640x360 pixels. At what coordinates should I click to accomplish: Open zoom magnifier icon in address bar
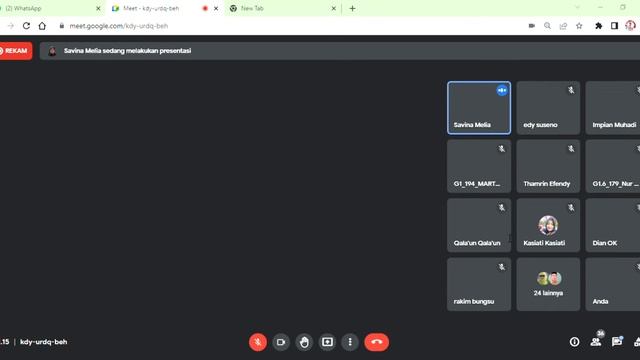point(547,26)
